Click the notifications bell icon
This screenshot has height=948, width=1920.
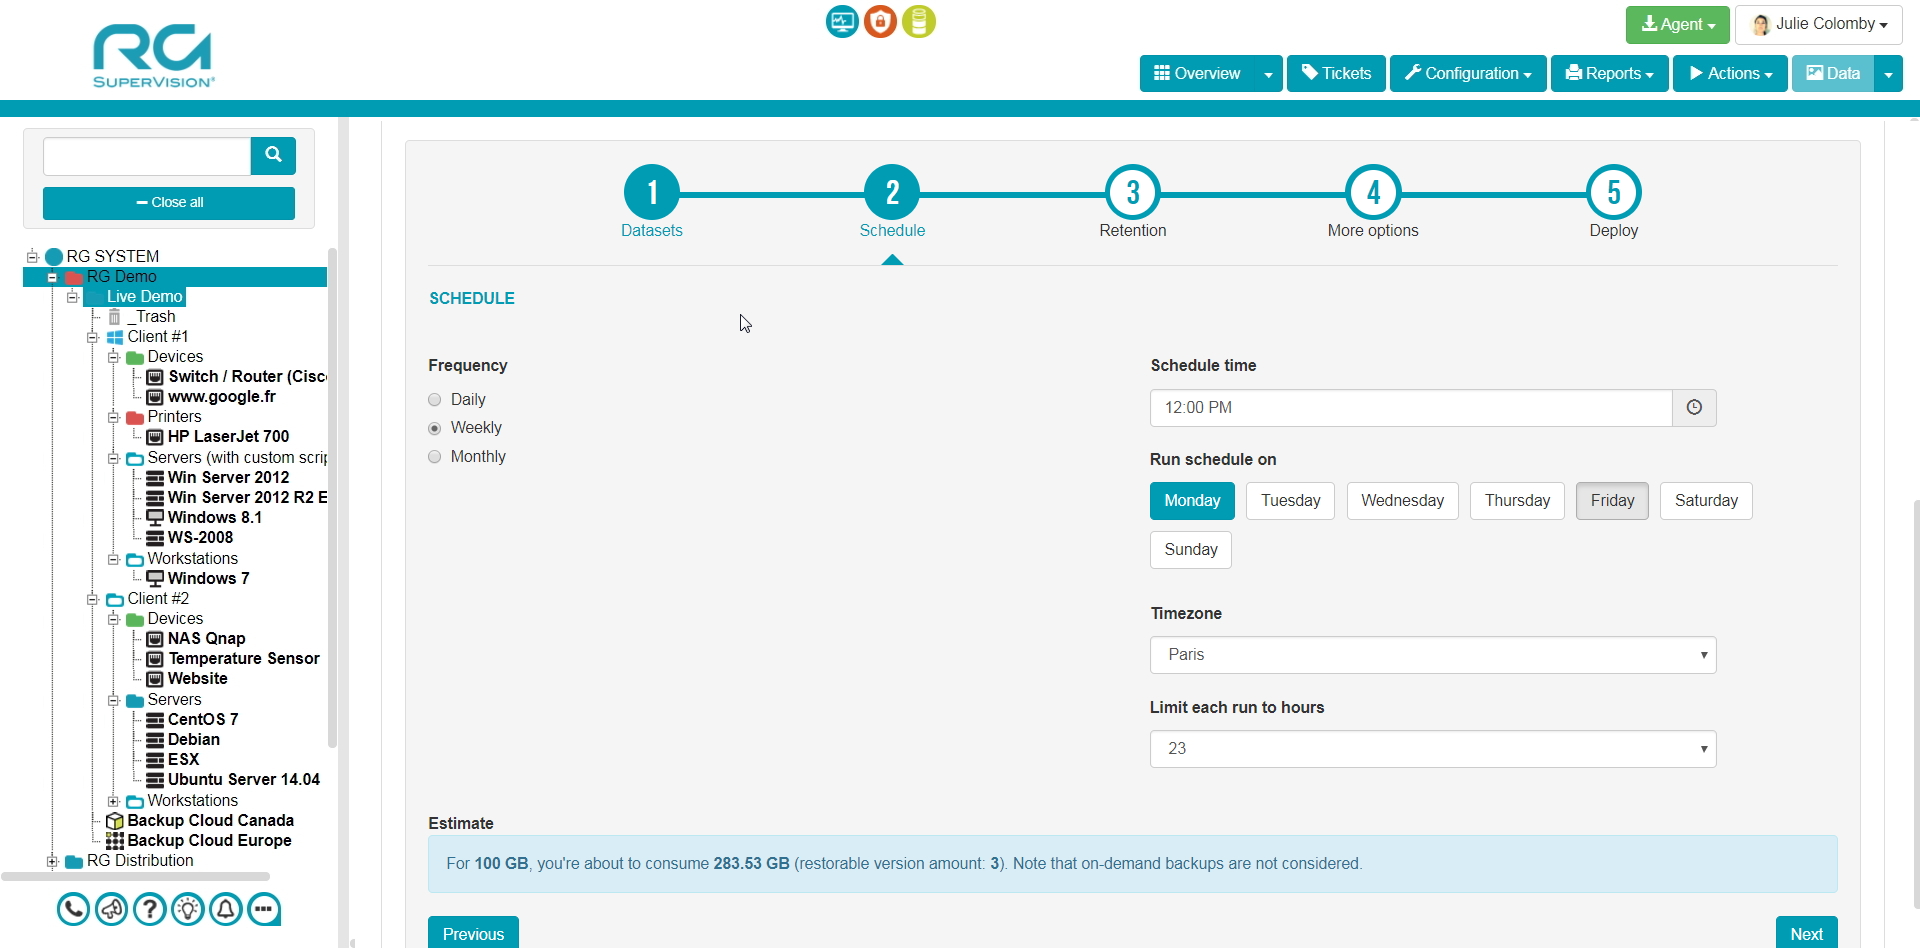[225, 909]
